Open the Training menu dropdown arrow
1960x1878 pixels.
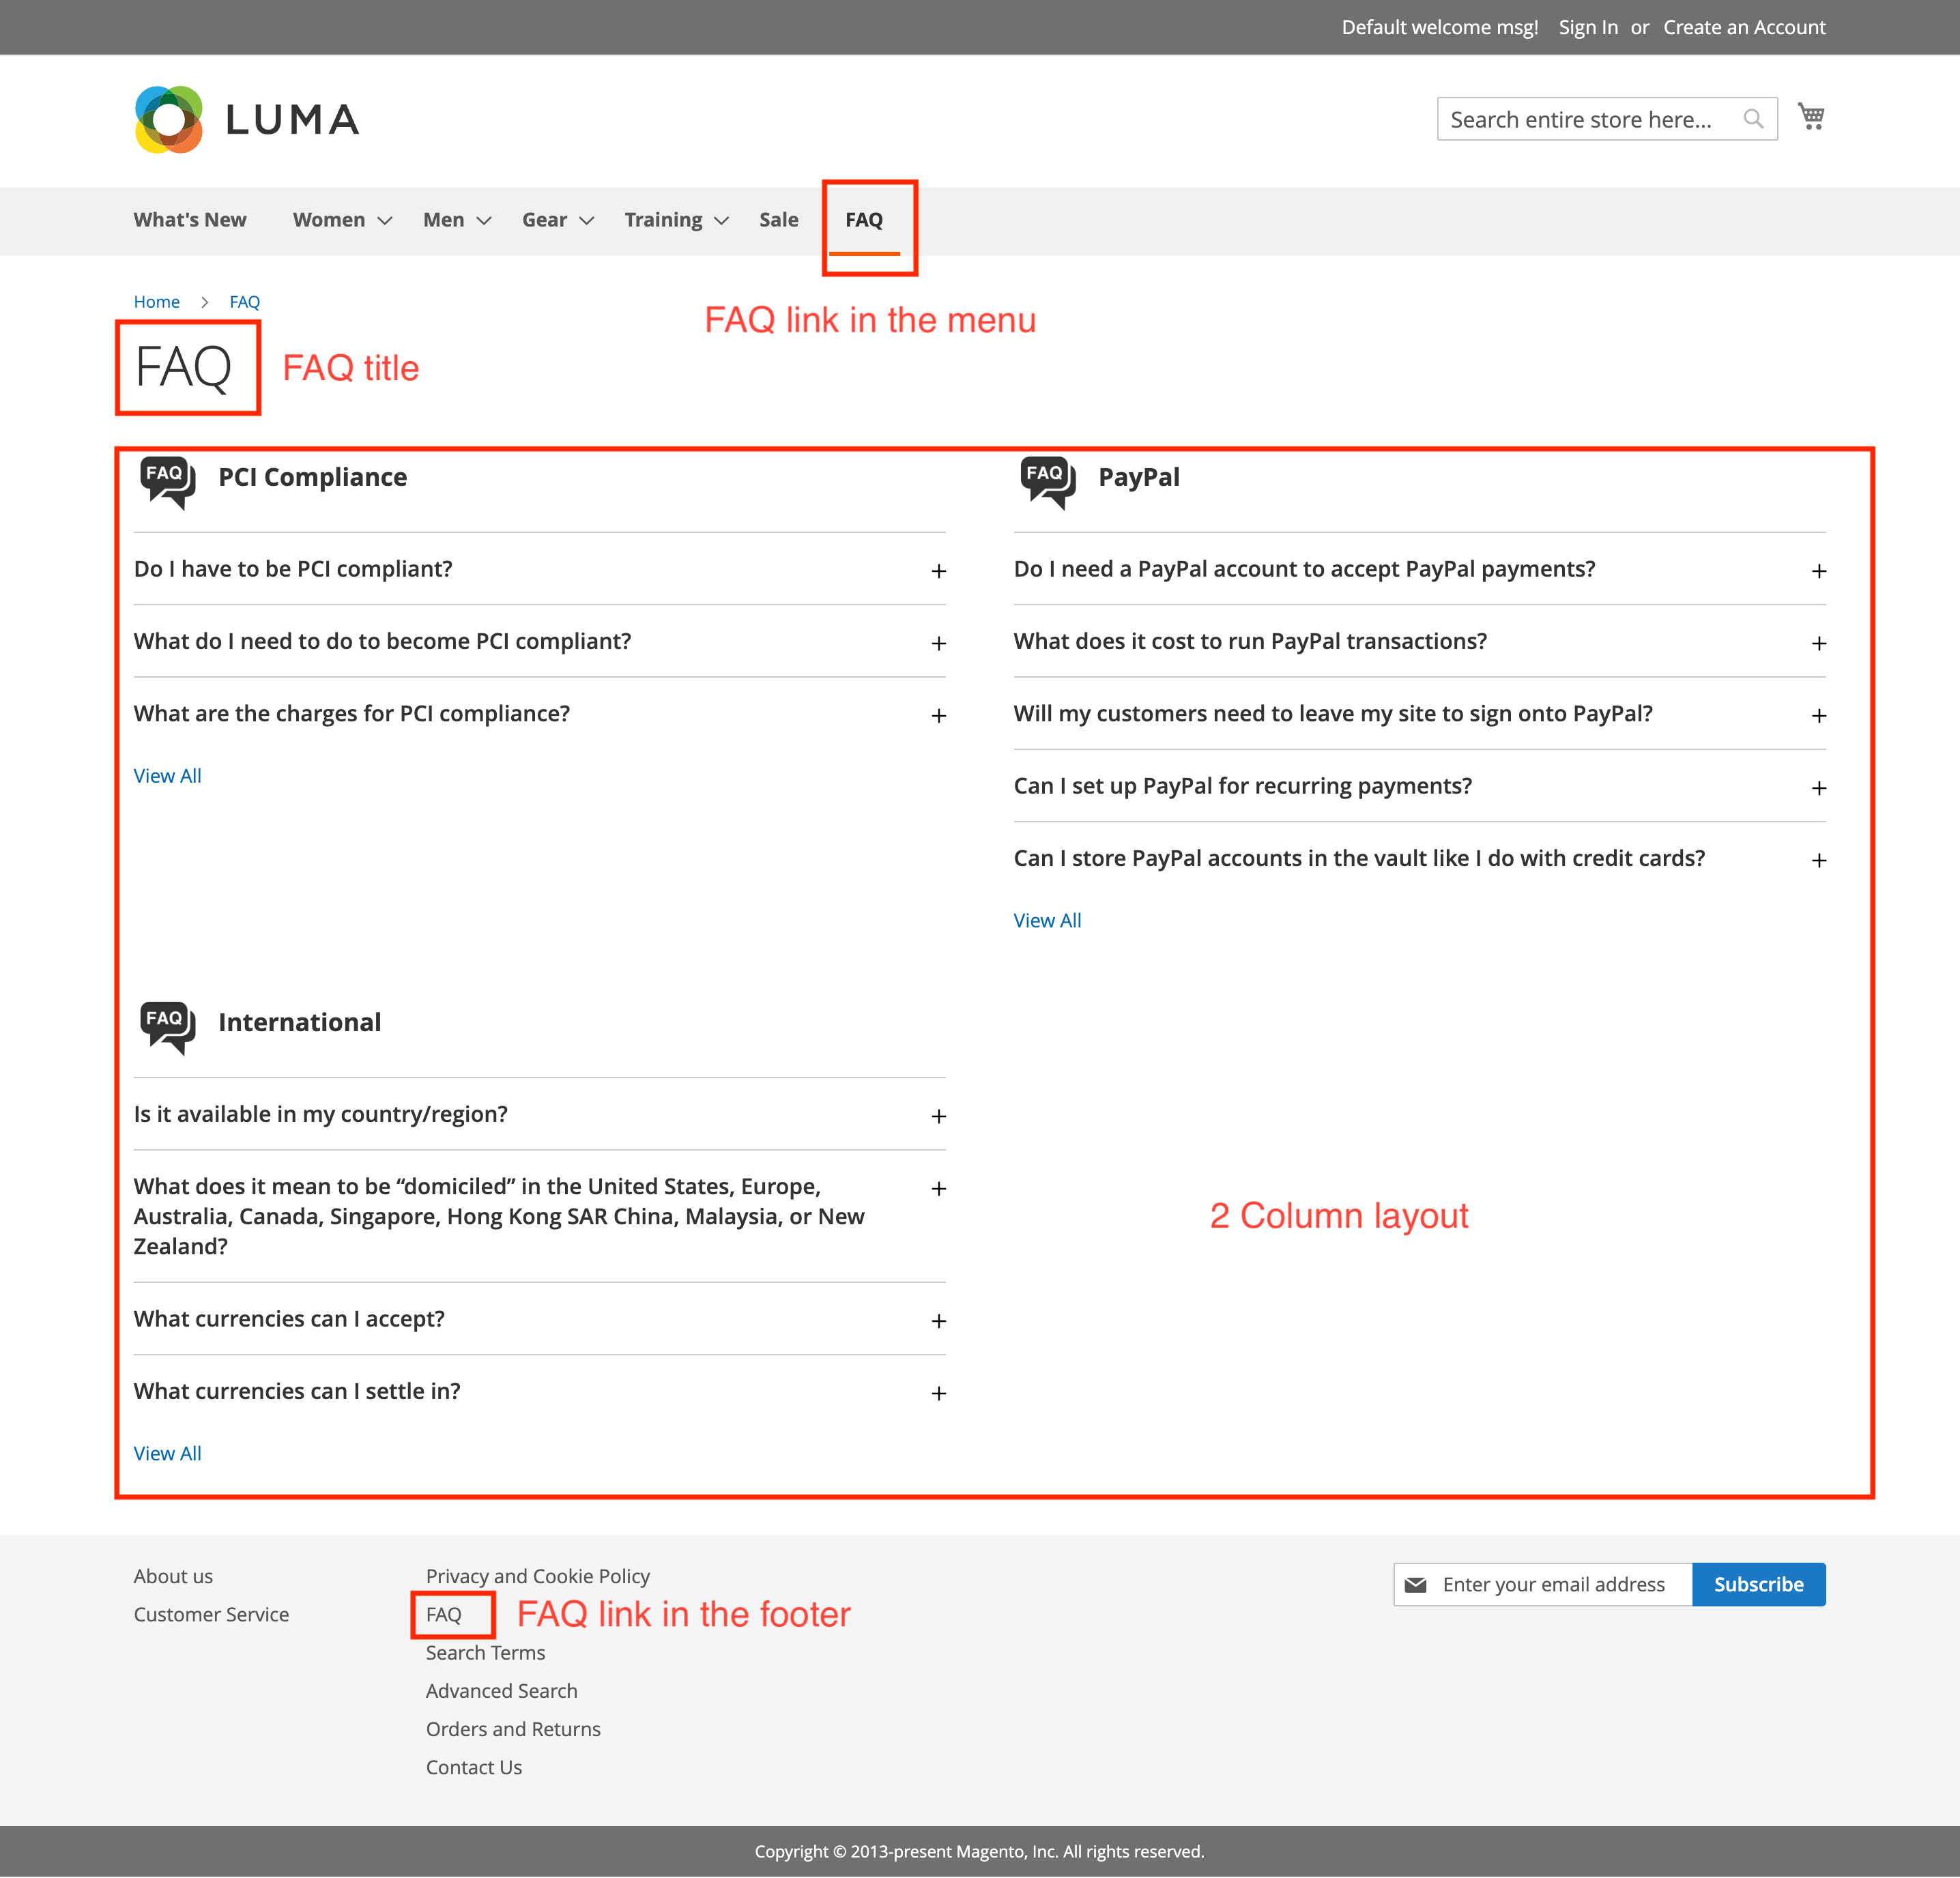tap(721, 221)
